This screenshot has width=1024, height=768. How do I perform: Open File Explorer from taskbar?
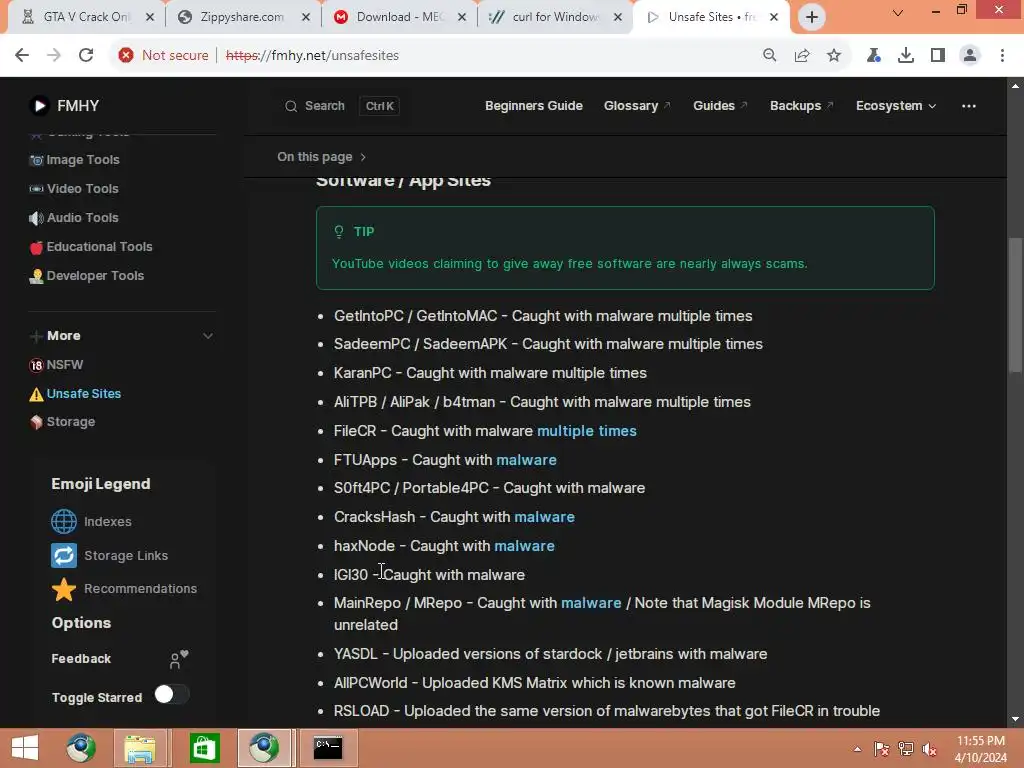pyautogui.click(x=140, y=748)
